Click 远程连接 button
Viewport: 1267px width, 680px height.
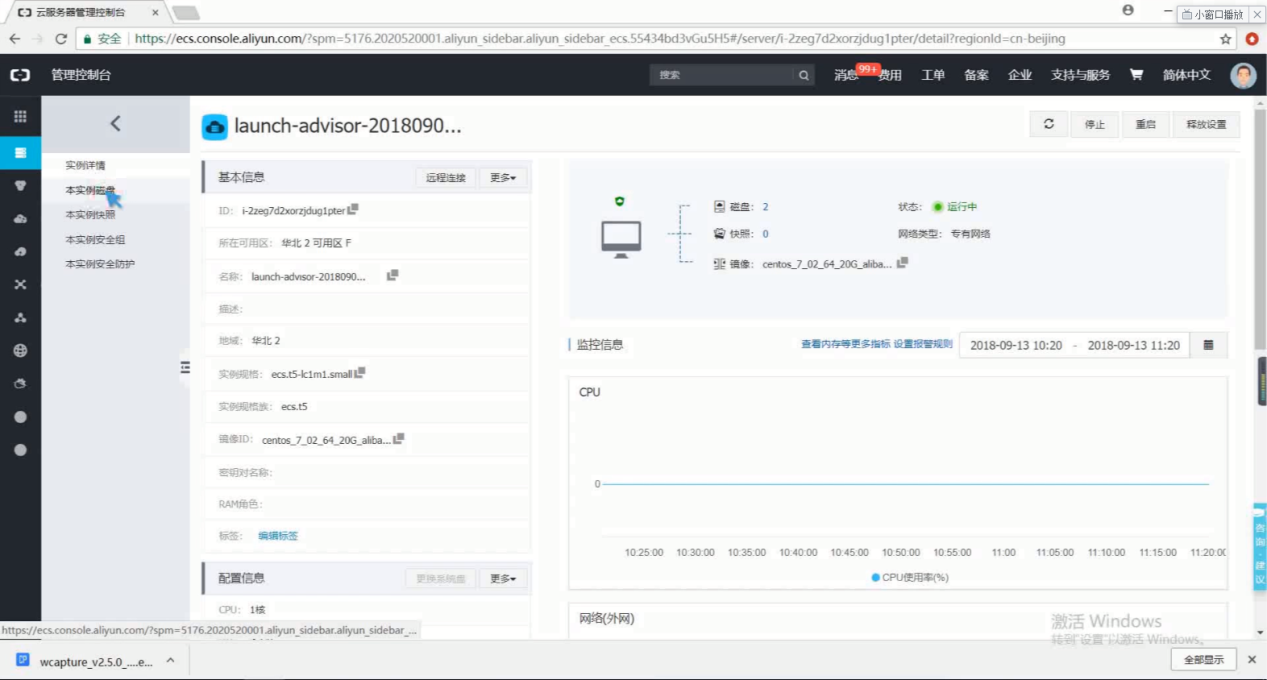pyautogui.click(x=446, y=178)
